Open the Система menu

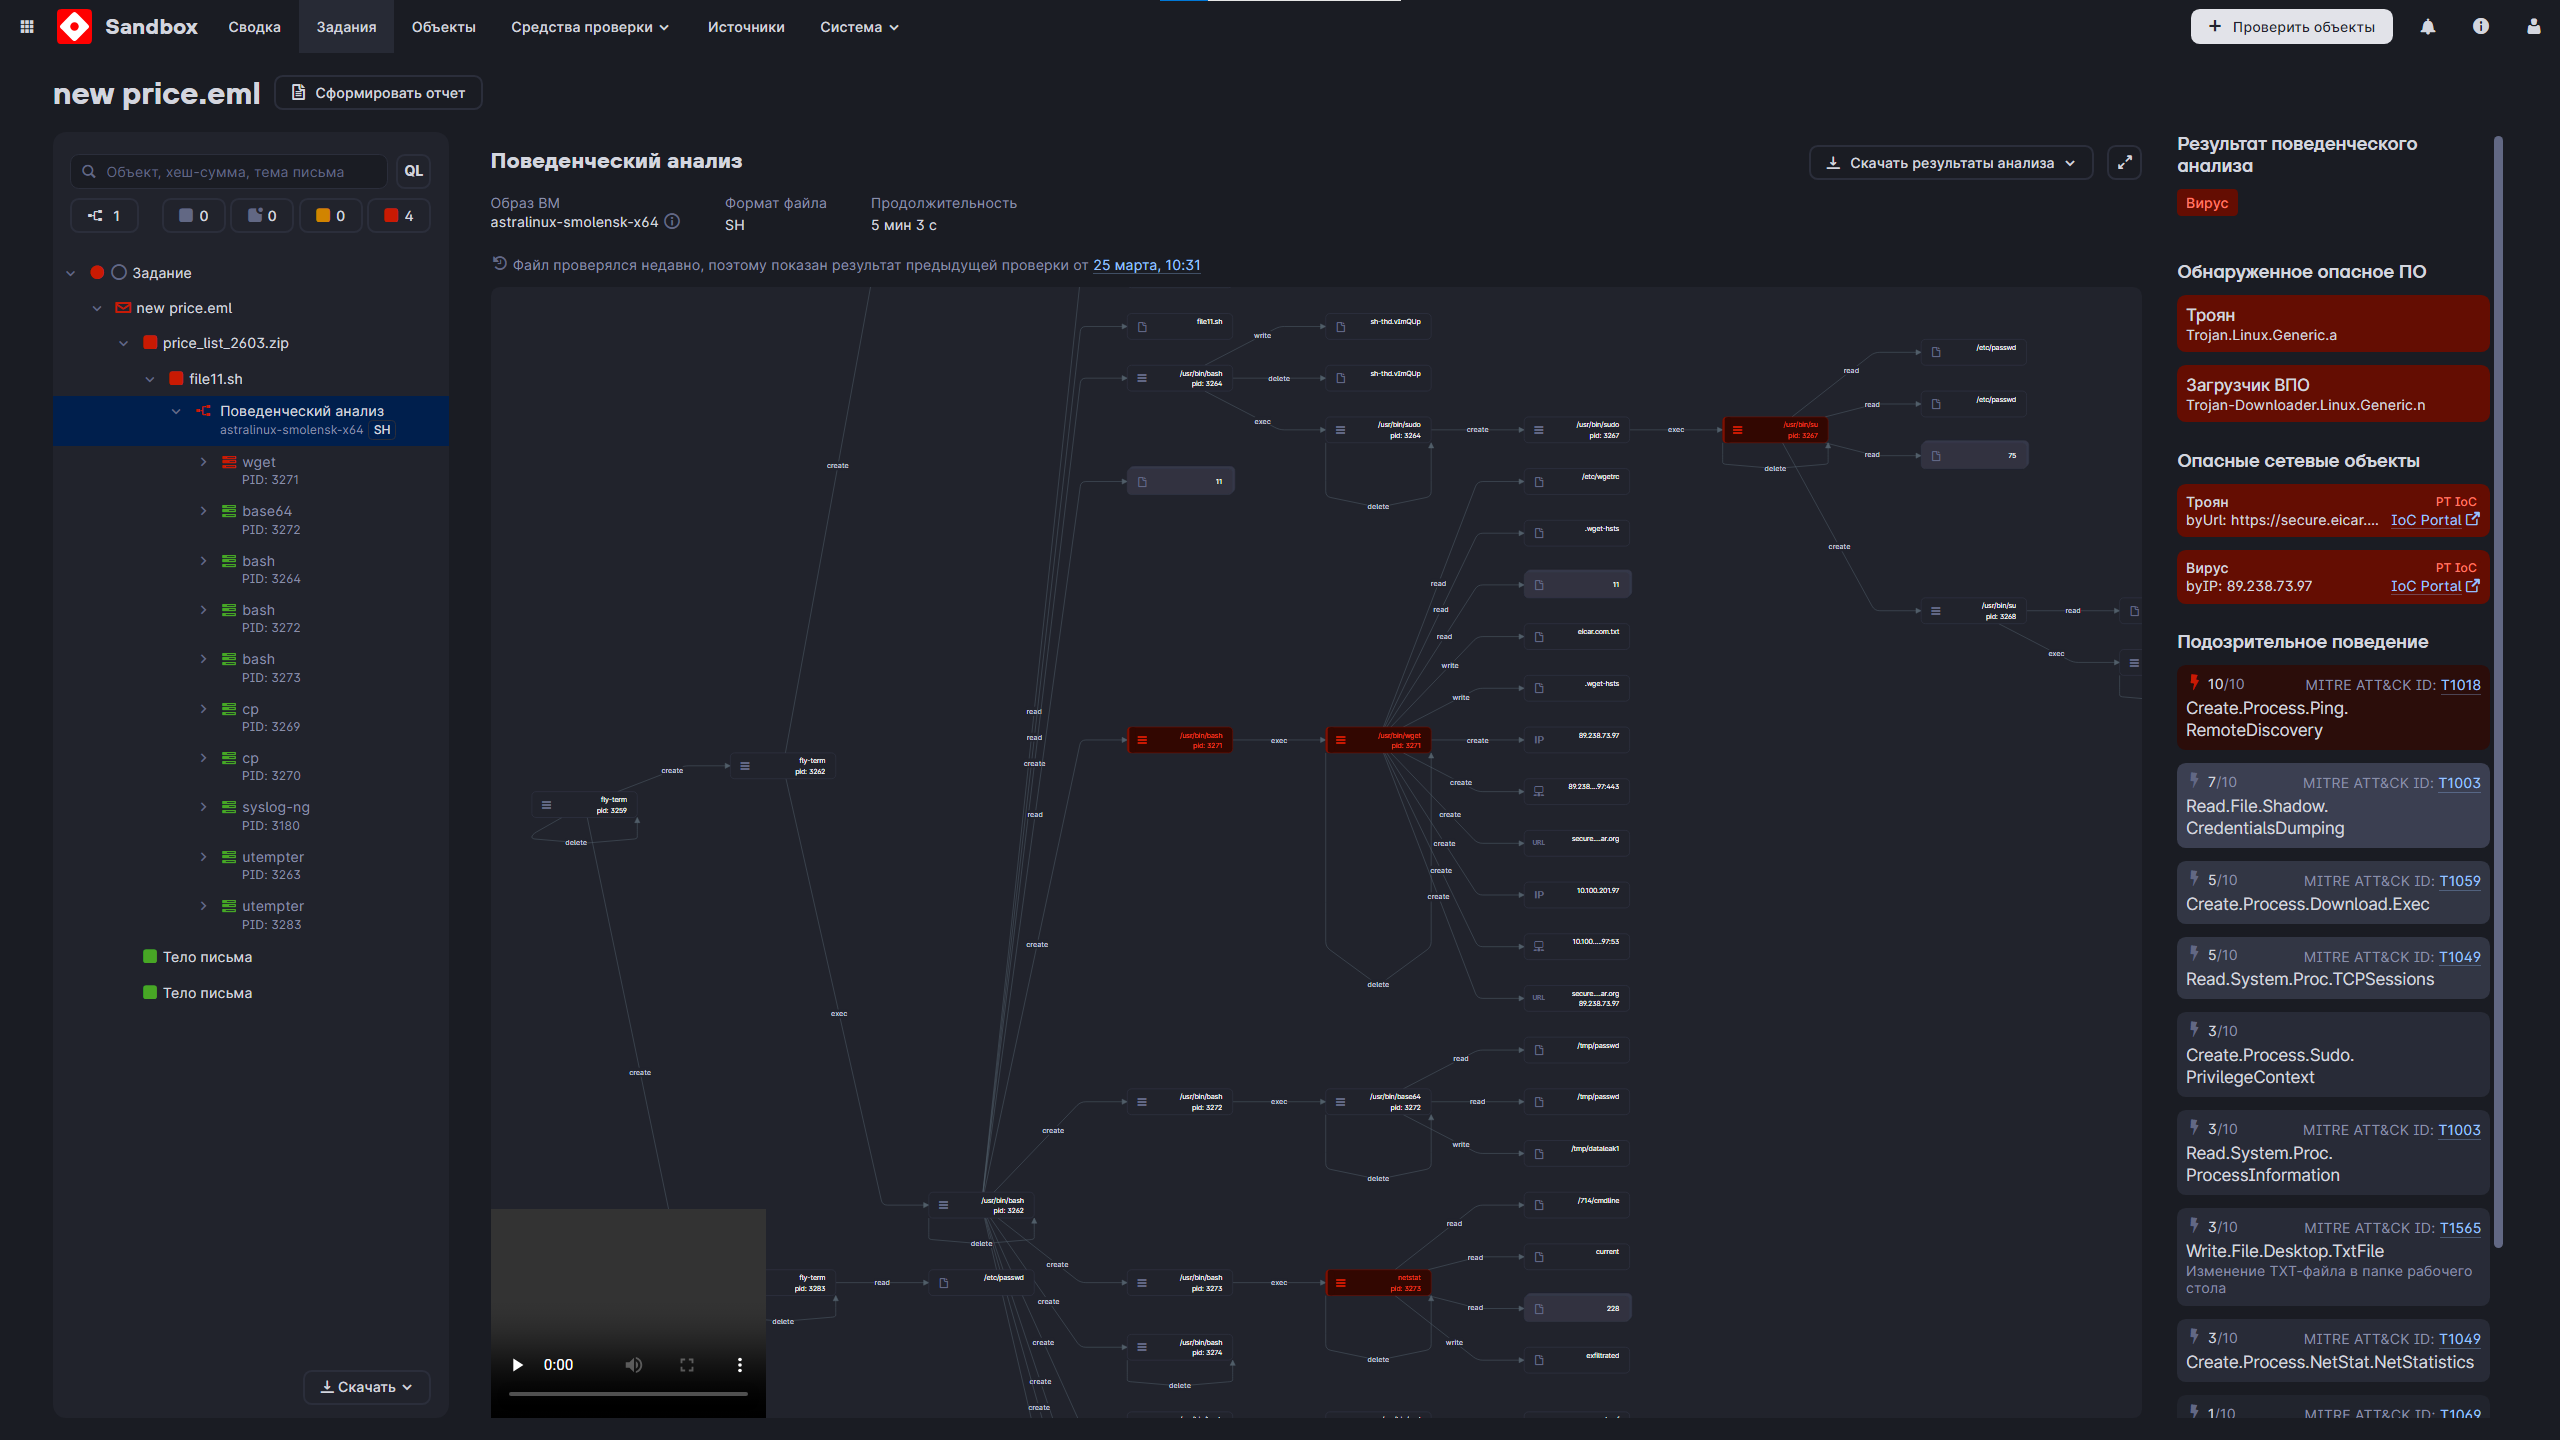(859, 27)
